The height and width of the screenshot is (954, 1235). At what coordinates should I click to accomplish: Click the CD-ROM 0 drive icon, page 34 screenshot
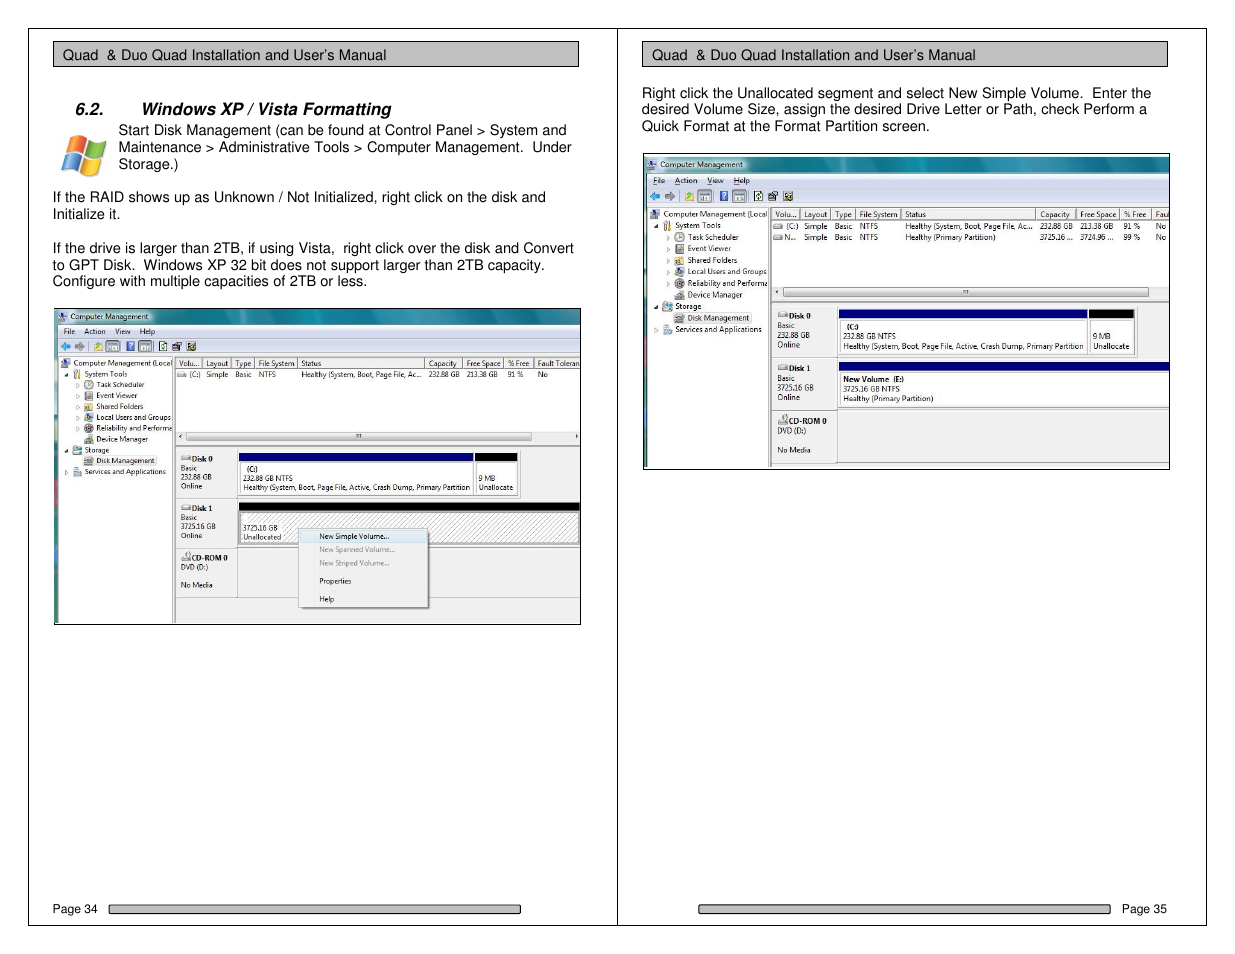tap(186, 557)
